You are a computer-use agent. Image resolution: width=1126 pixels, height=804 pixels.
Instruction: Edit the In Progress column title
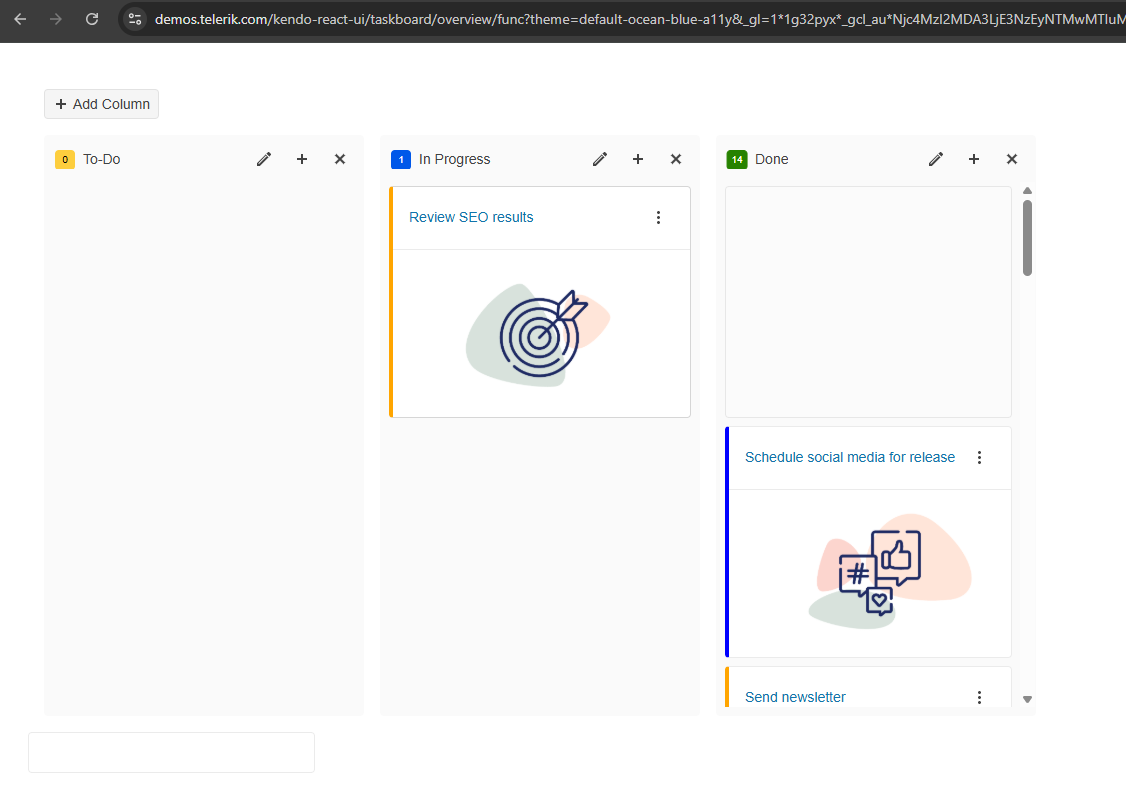coord(600,159)
